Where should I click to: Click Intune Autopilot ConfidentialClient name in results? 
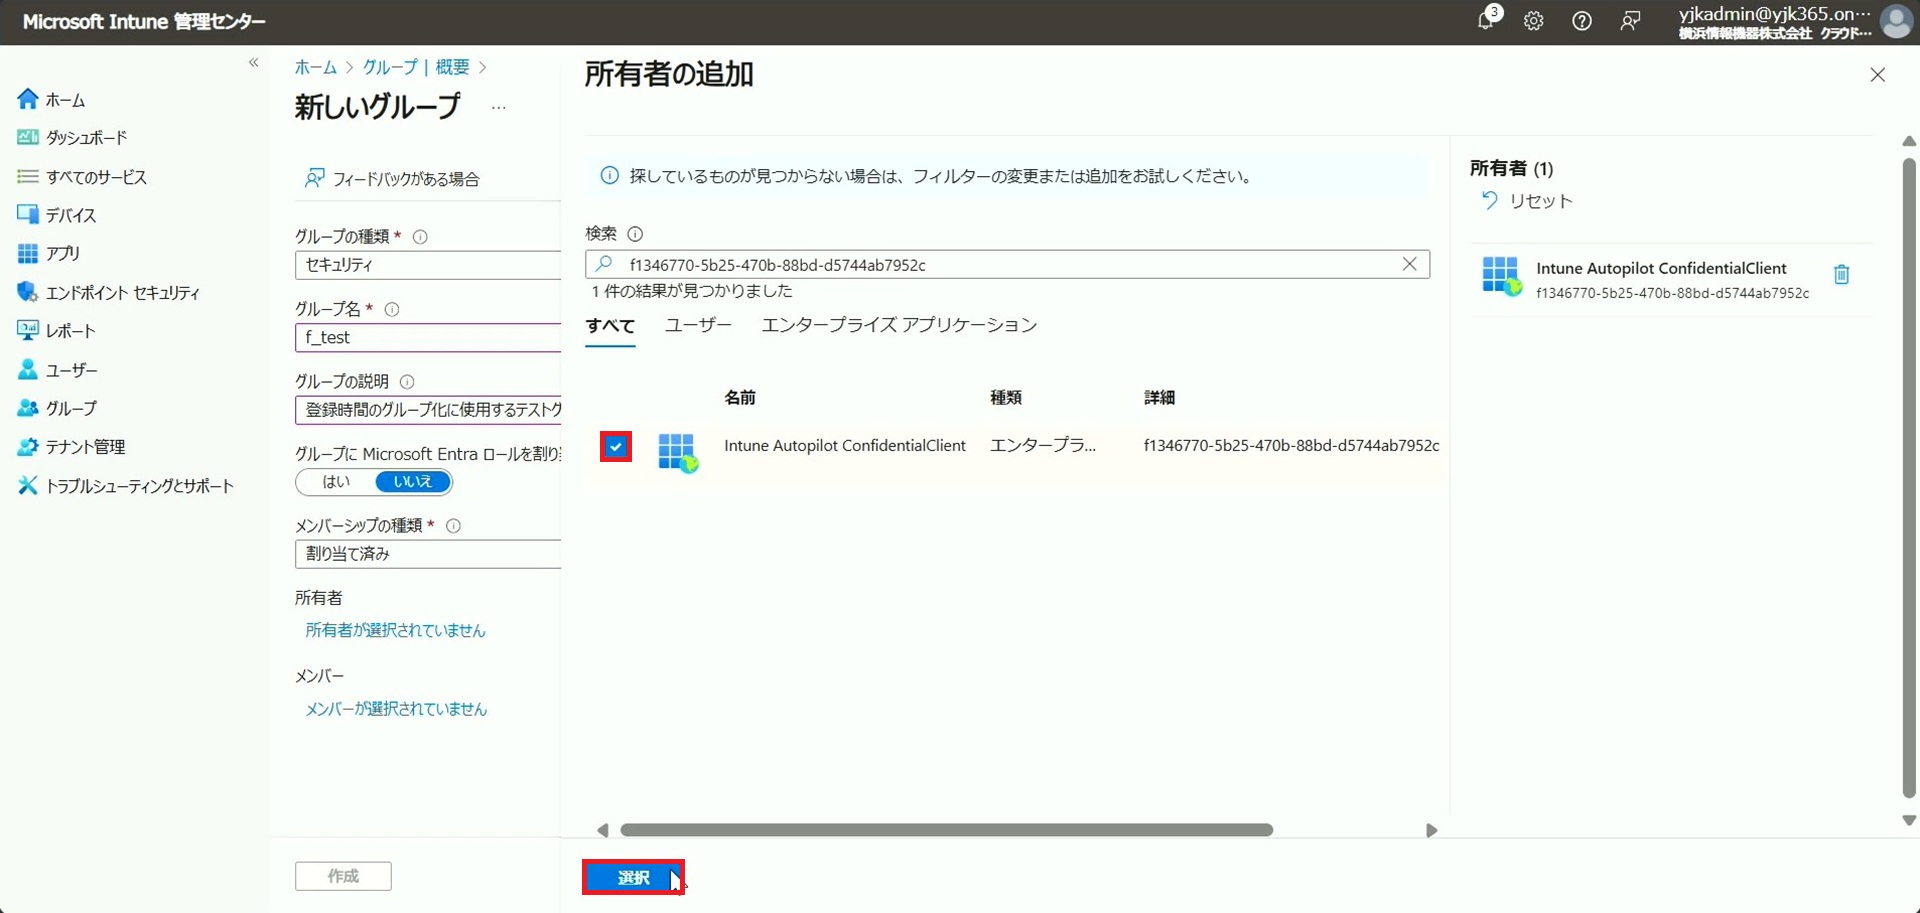[x=845, y=446]
